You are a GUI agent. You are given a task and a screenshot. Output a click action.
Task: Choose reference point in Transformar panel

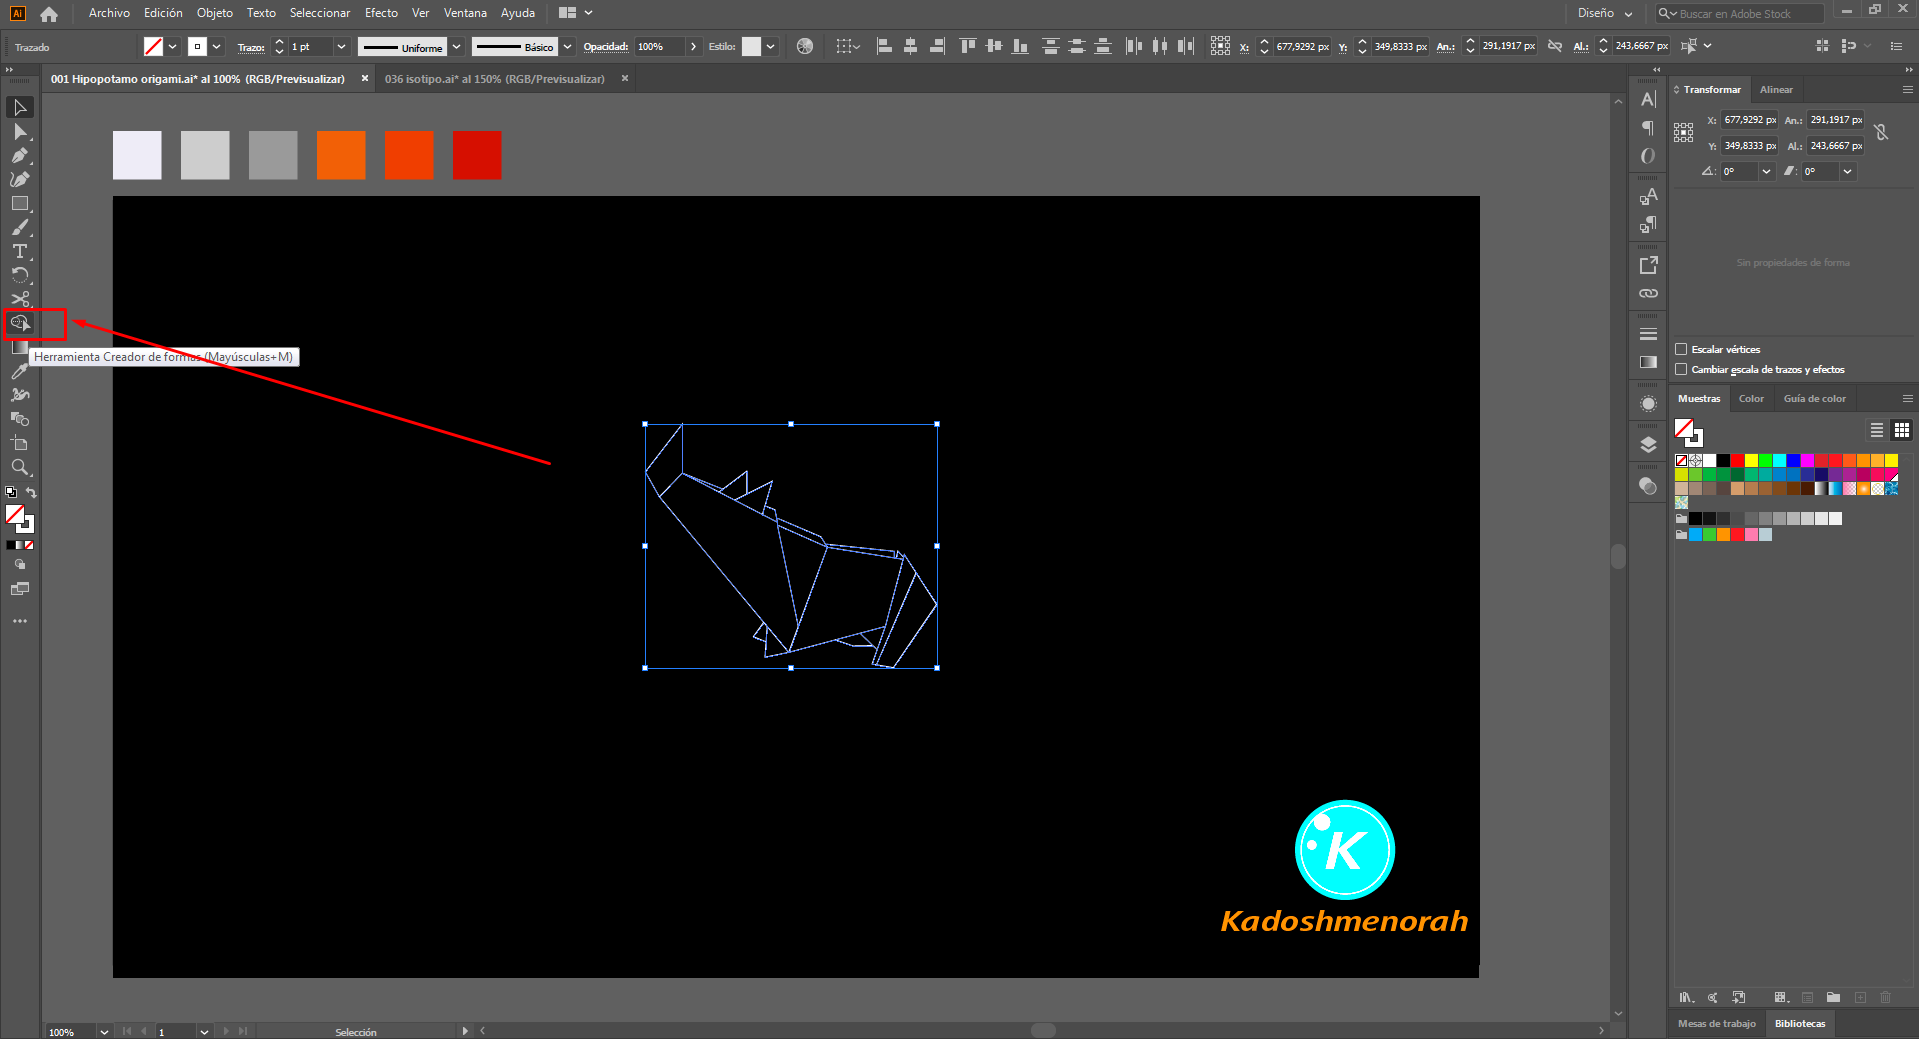(1684, 132)
